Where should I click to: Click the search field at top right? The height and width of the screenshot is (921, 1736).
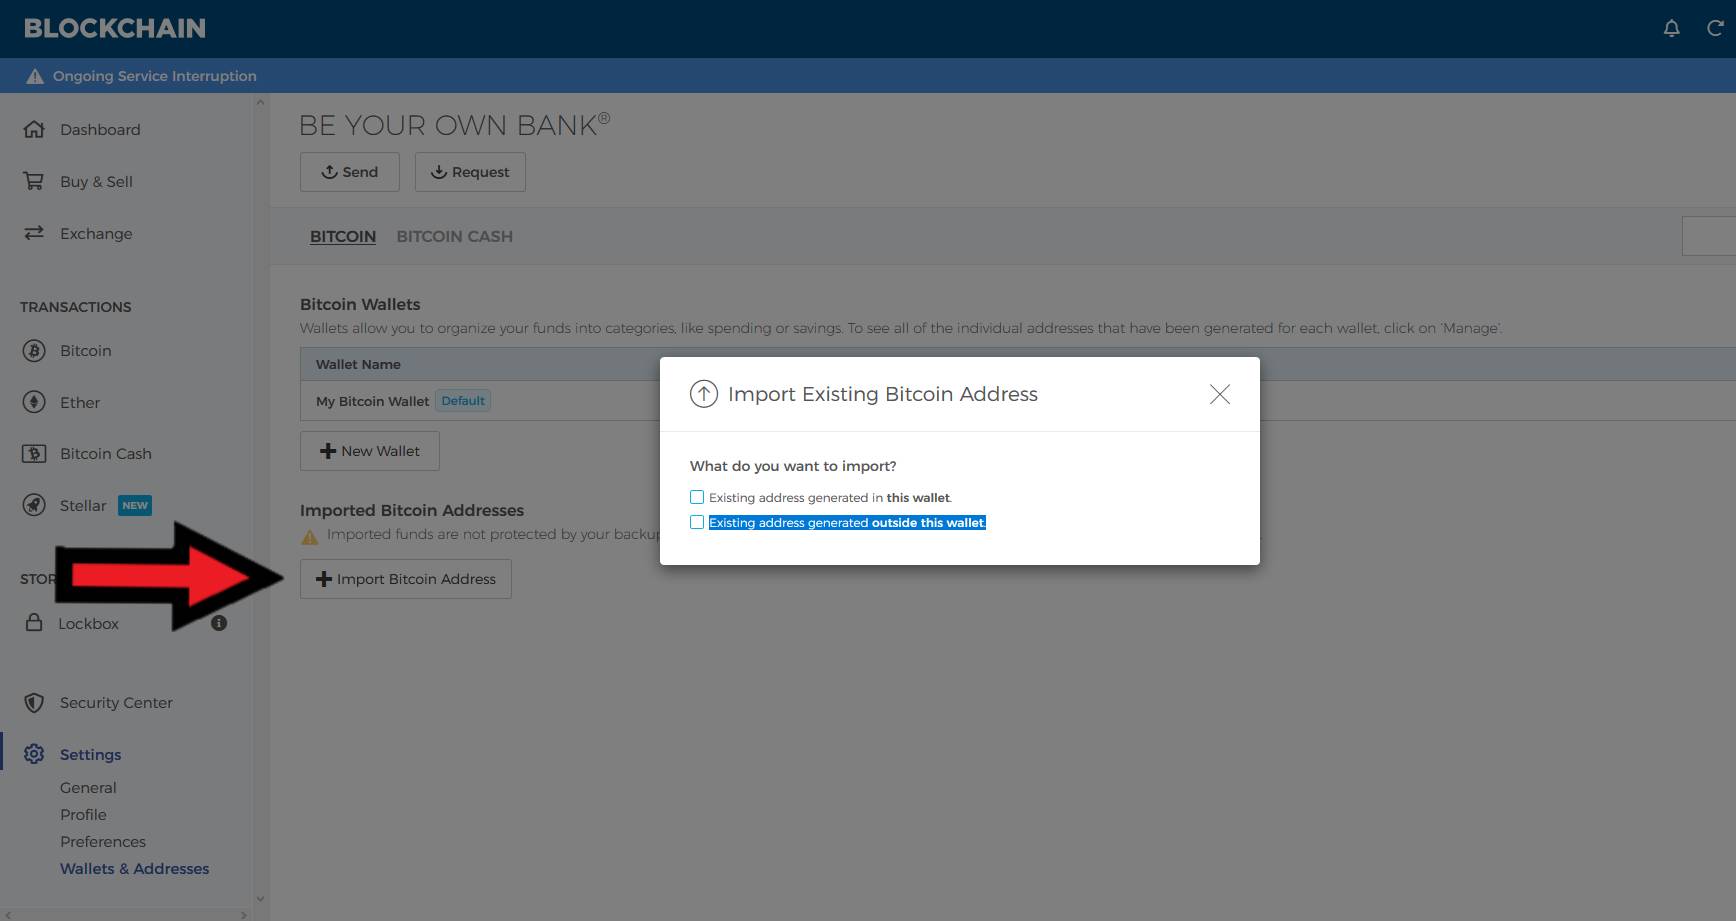(1709, 236)
